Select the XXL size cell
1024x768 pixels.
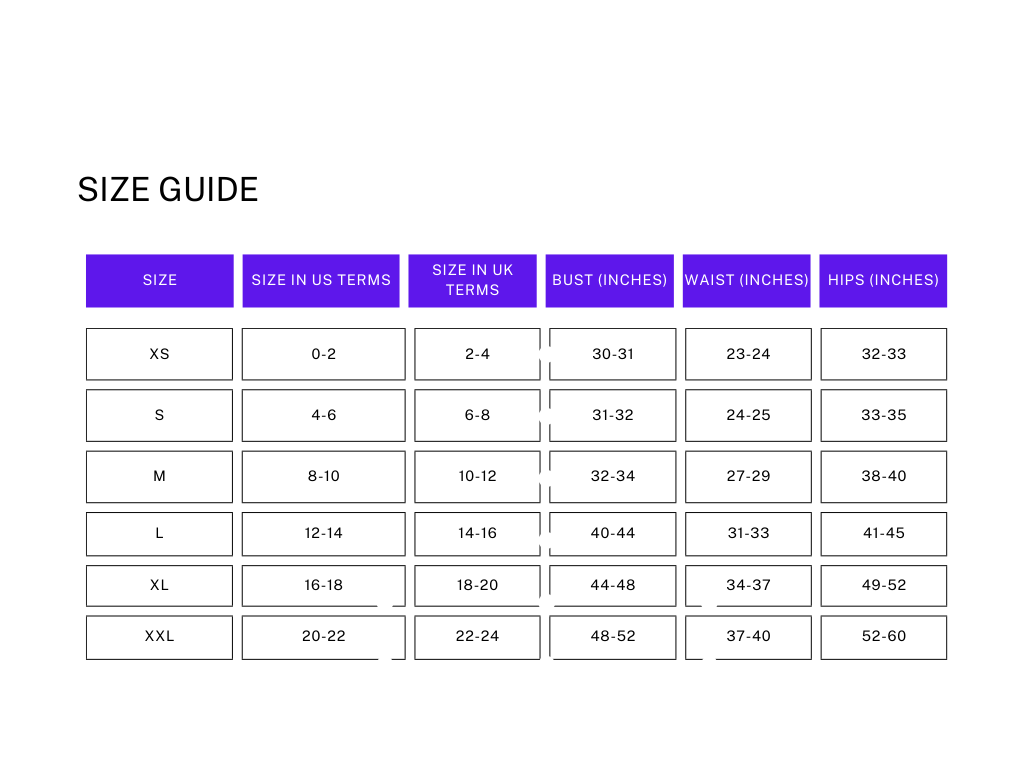[160, 637]
